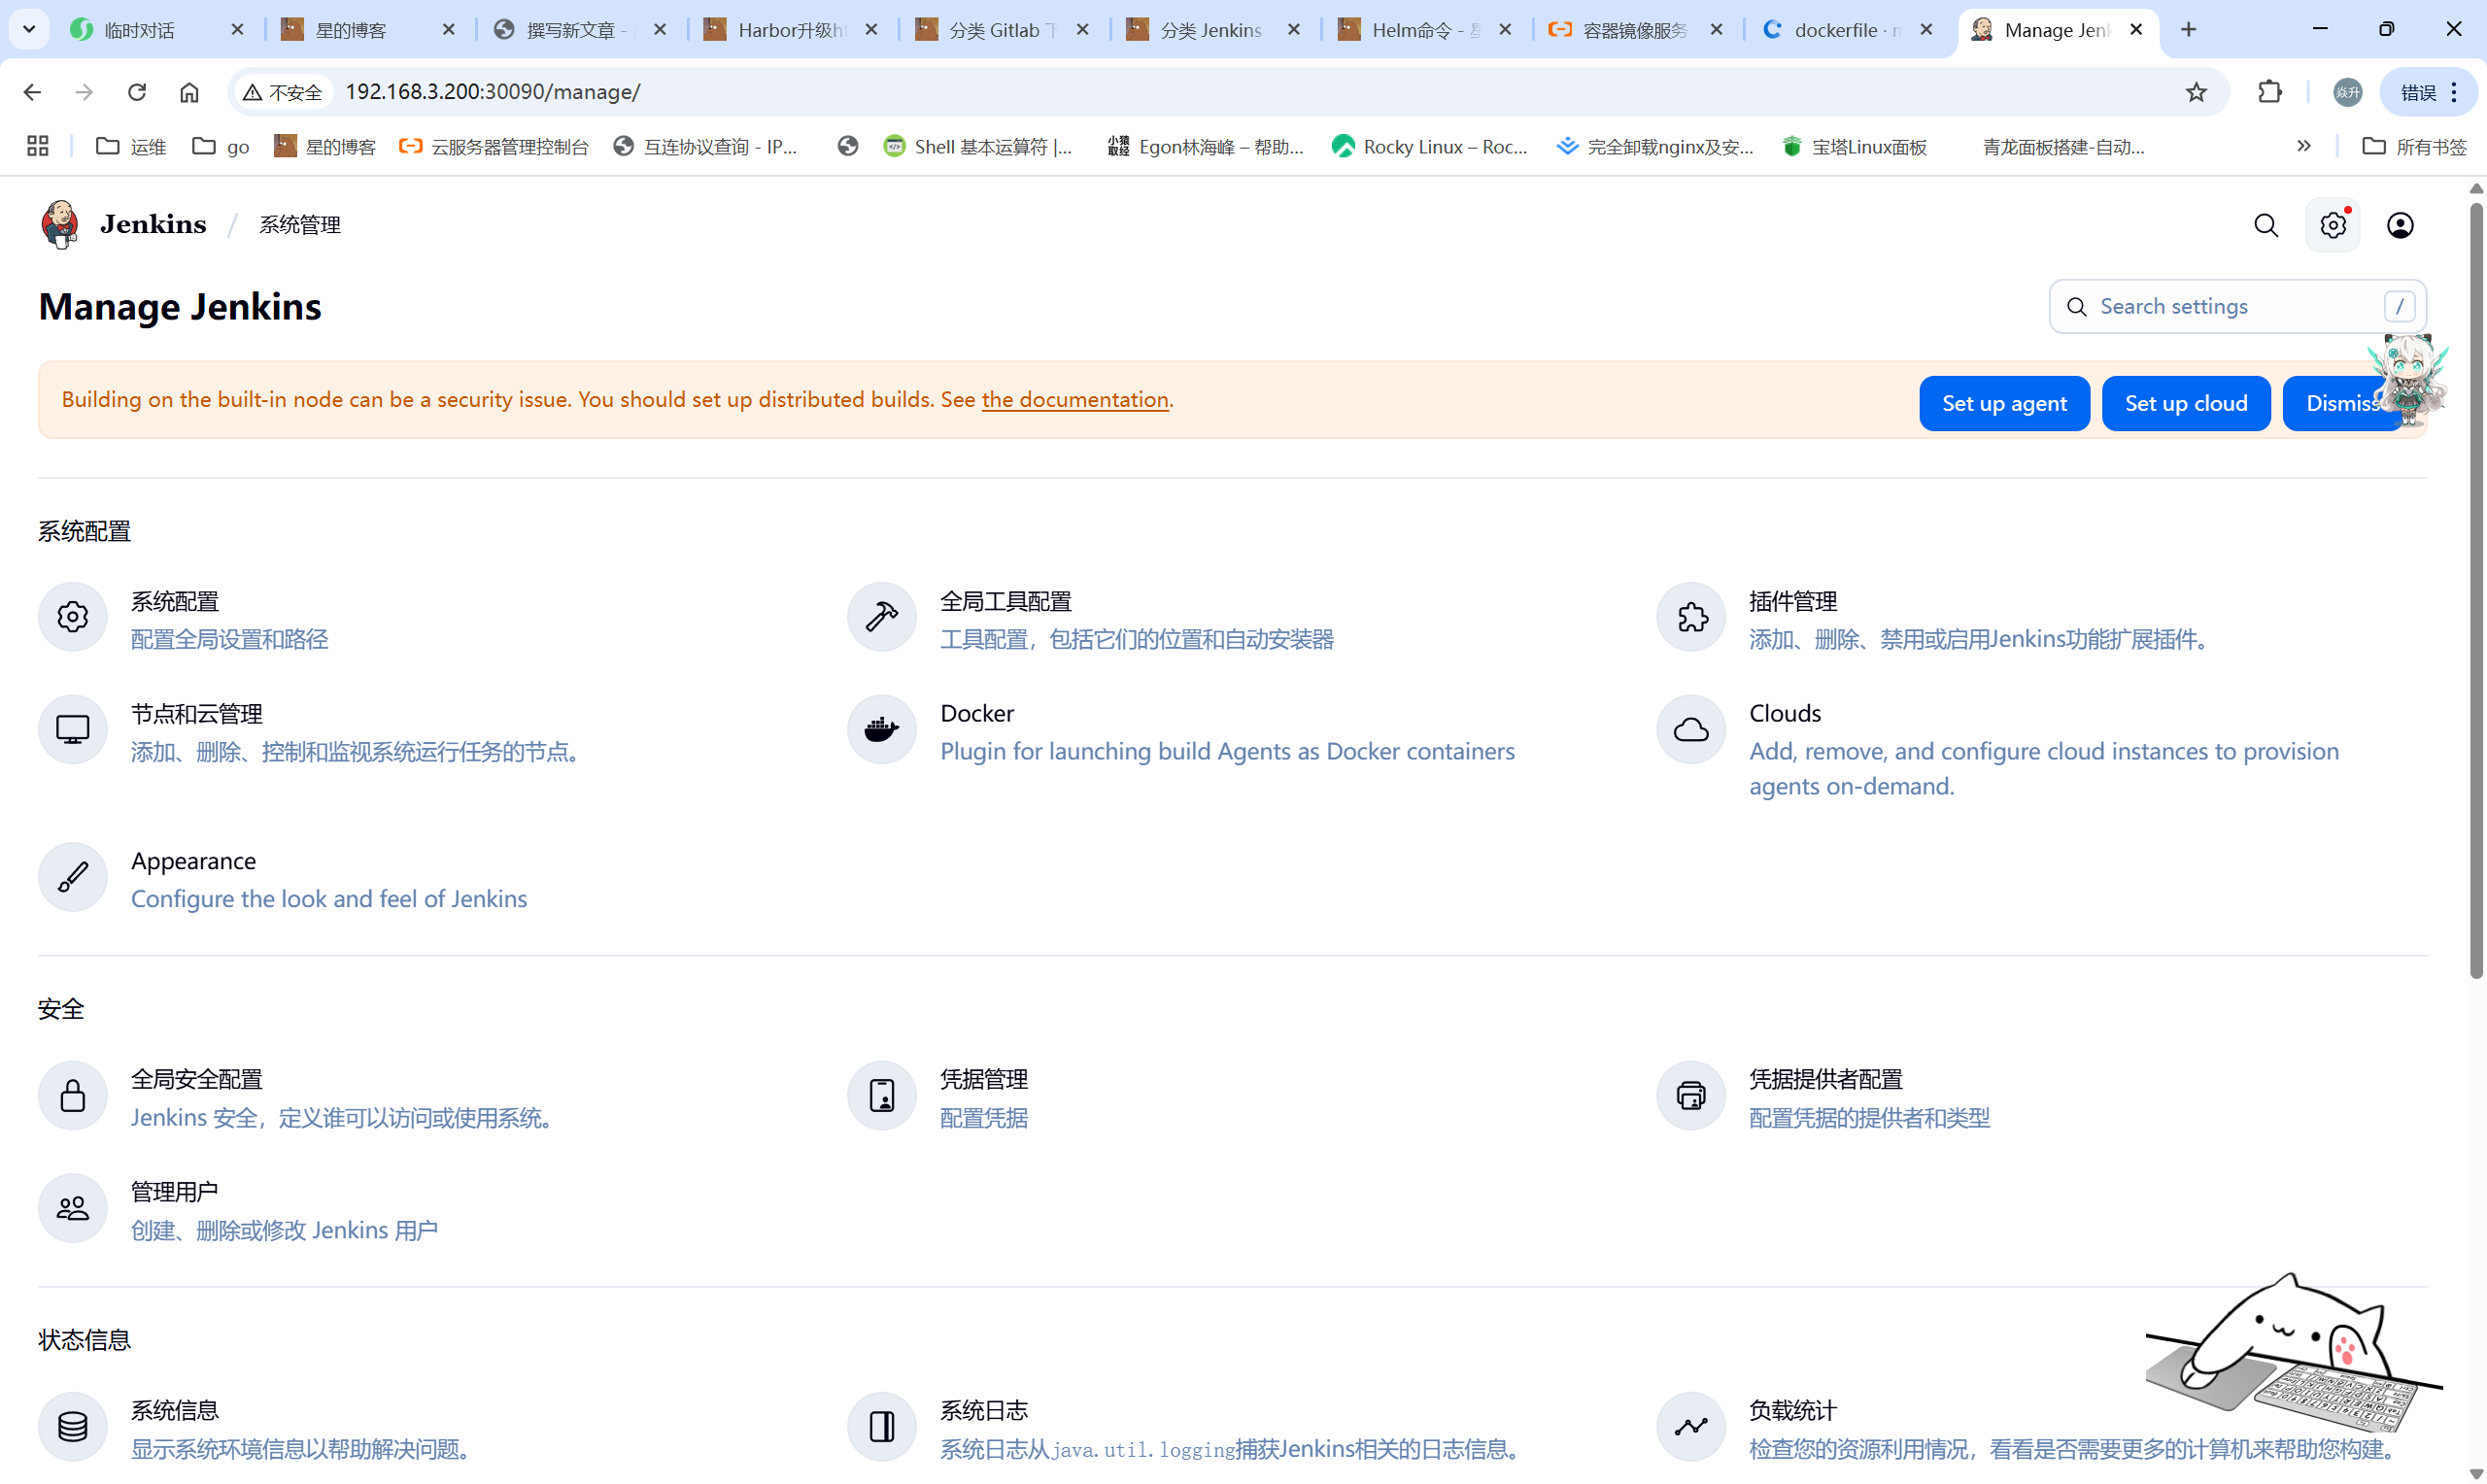This screenshot has width=2487, height=1484.
Task: Open the 系统信息 database icon
Action: (x=72, y=1427)
